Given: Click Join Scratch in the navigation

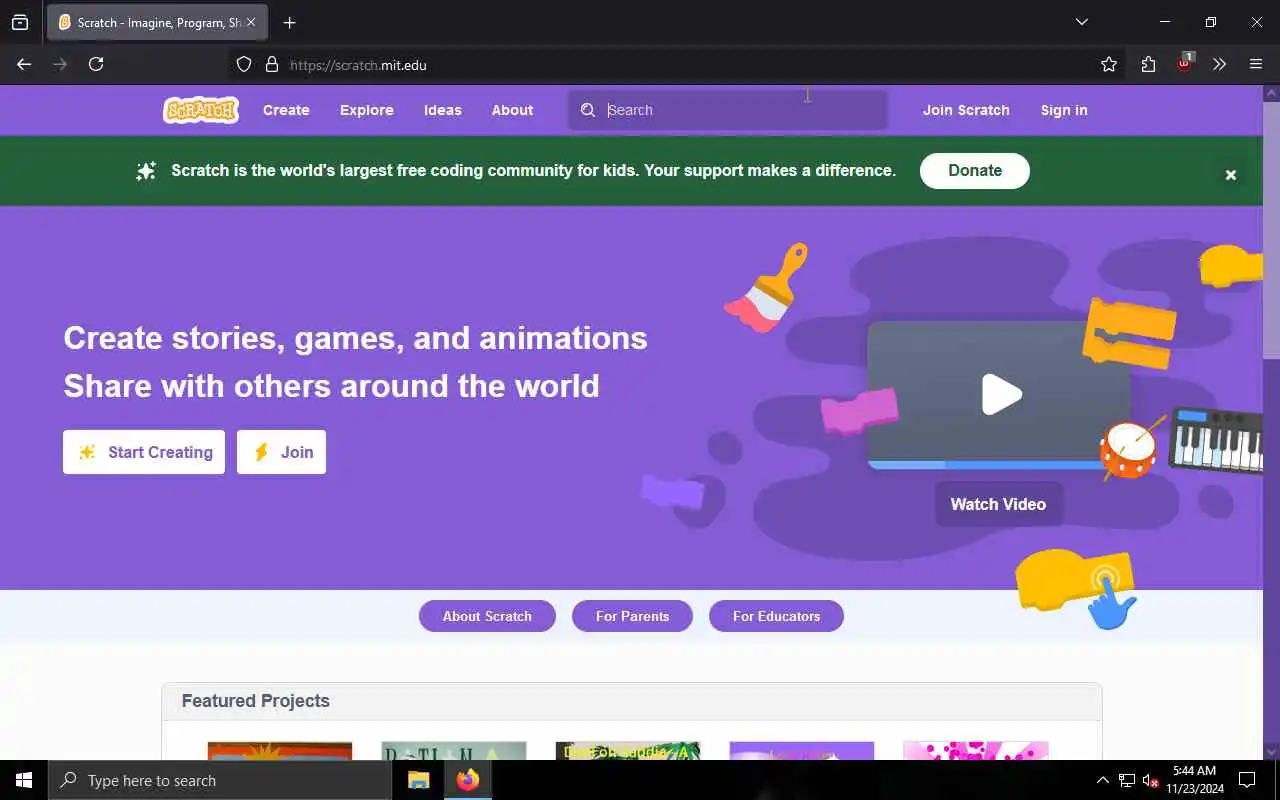Looking at the screenshot, I should pos(966,110).
